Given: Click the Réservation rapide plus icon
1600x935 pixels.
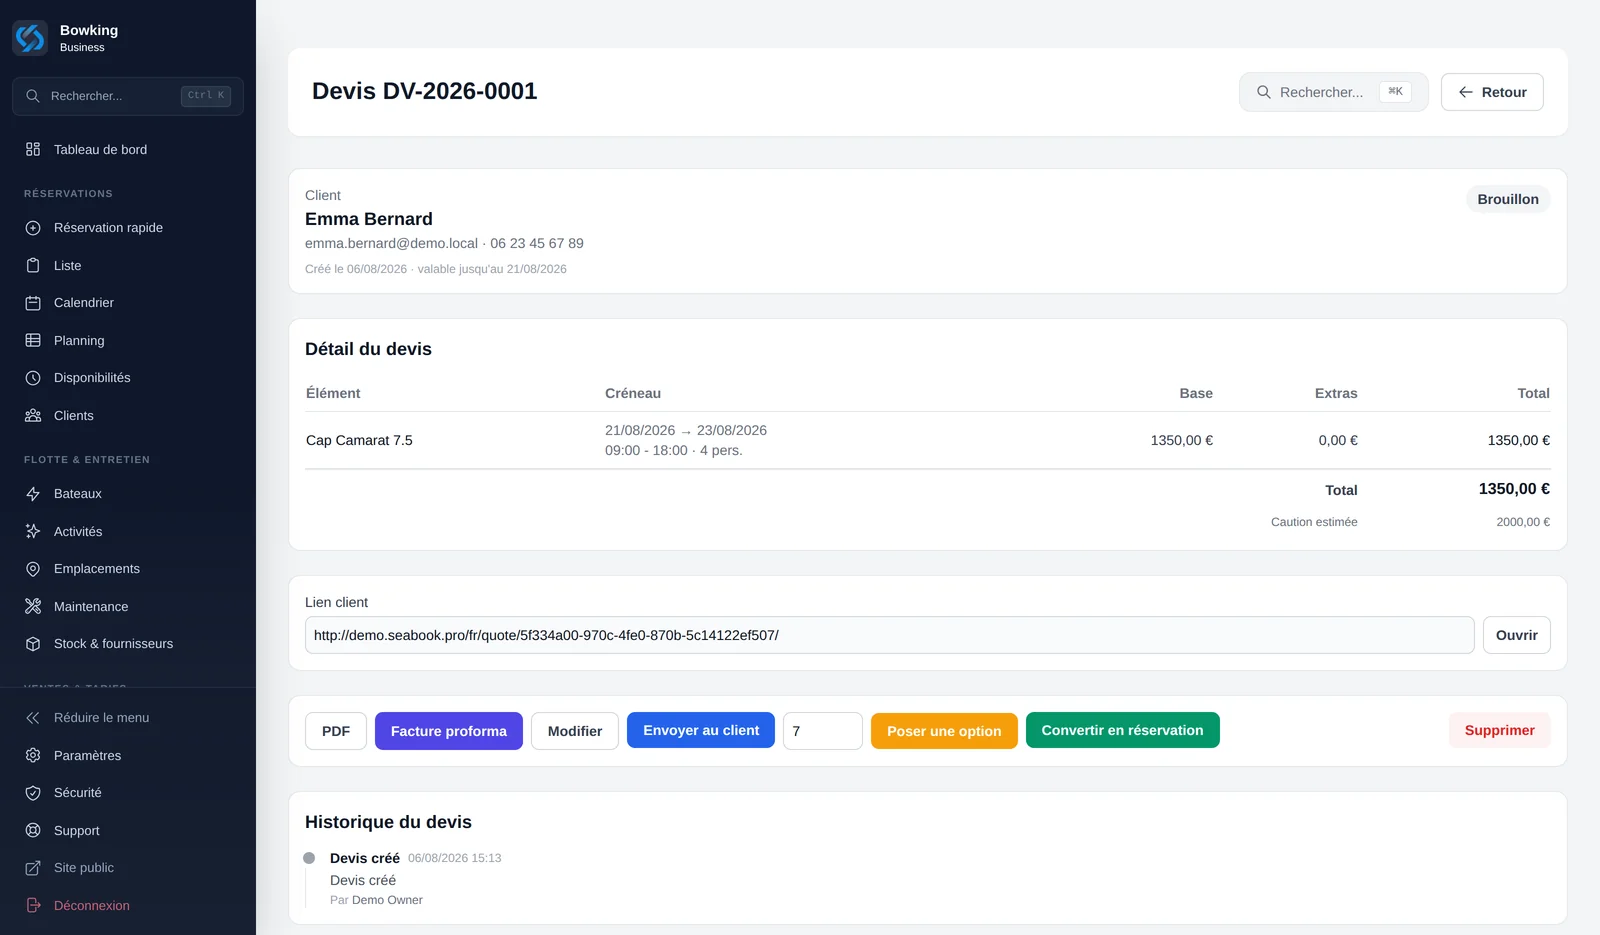Looking at the screenshot, I should point(33,228).
